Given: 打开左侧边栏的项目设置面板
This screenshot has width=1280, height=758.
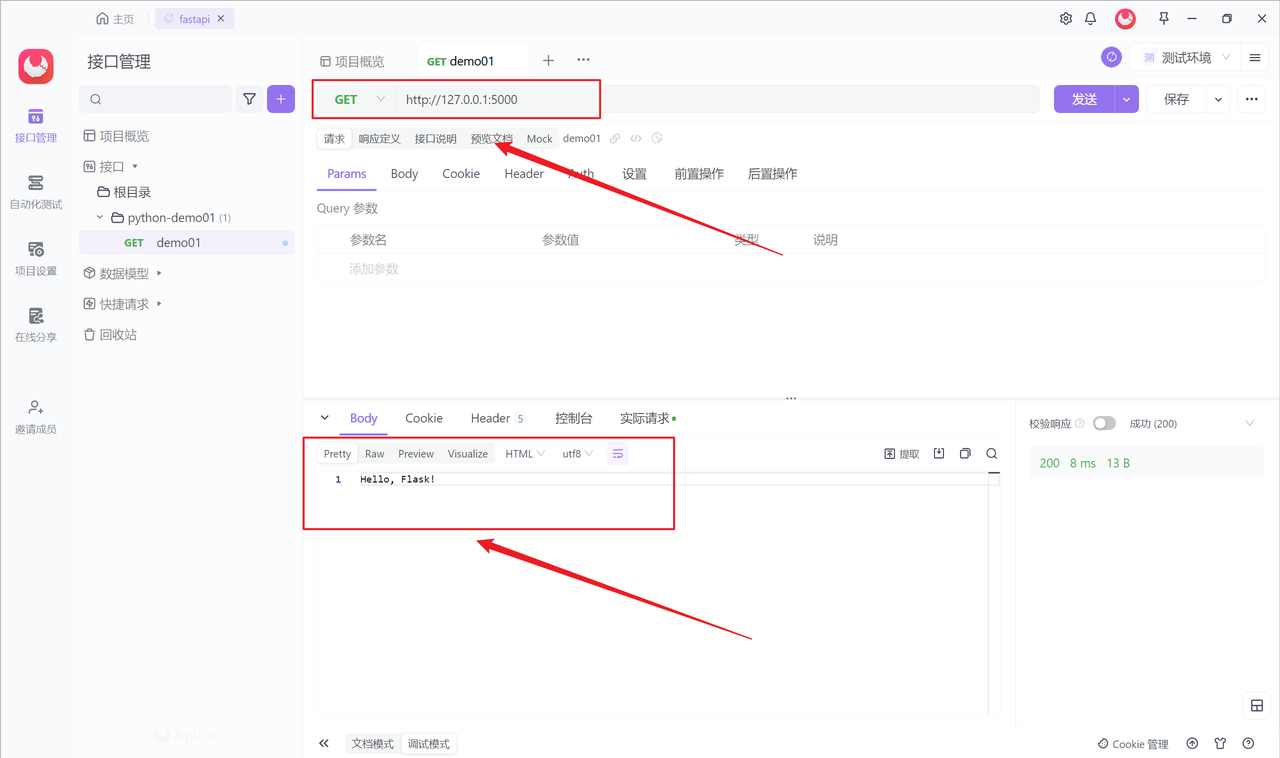Looking at the screenshot, I should tap(35, 258).
